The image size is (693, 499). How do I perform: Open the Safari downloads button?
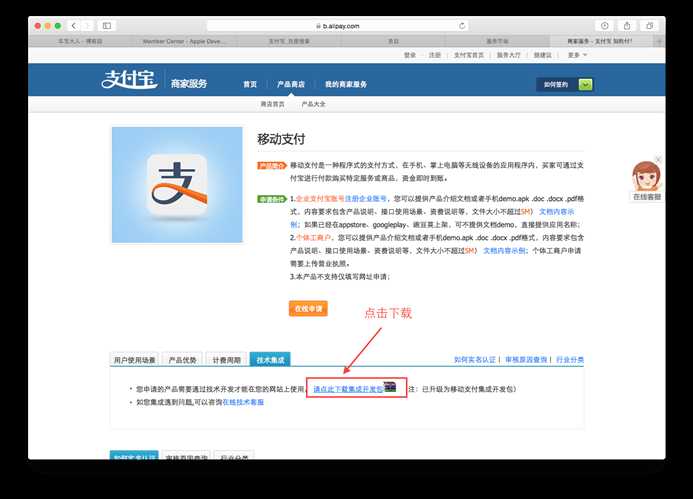(605, 26)
